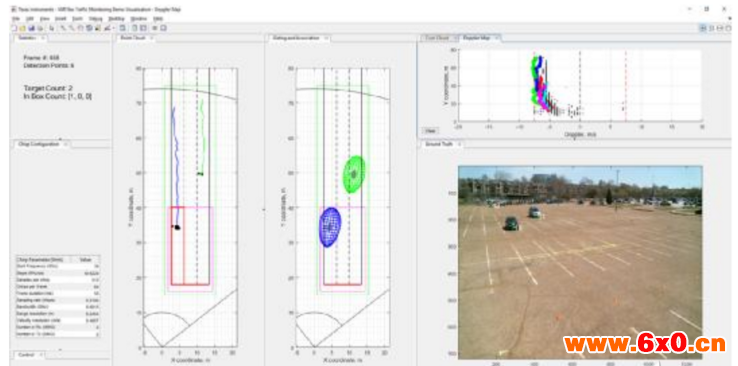Click the Print Figure toolbar icon

click(40, 28)
